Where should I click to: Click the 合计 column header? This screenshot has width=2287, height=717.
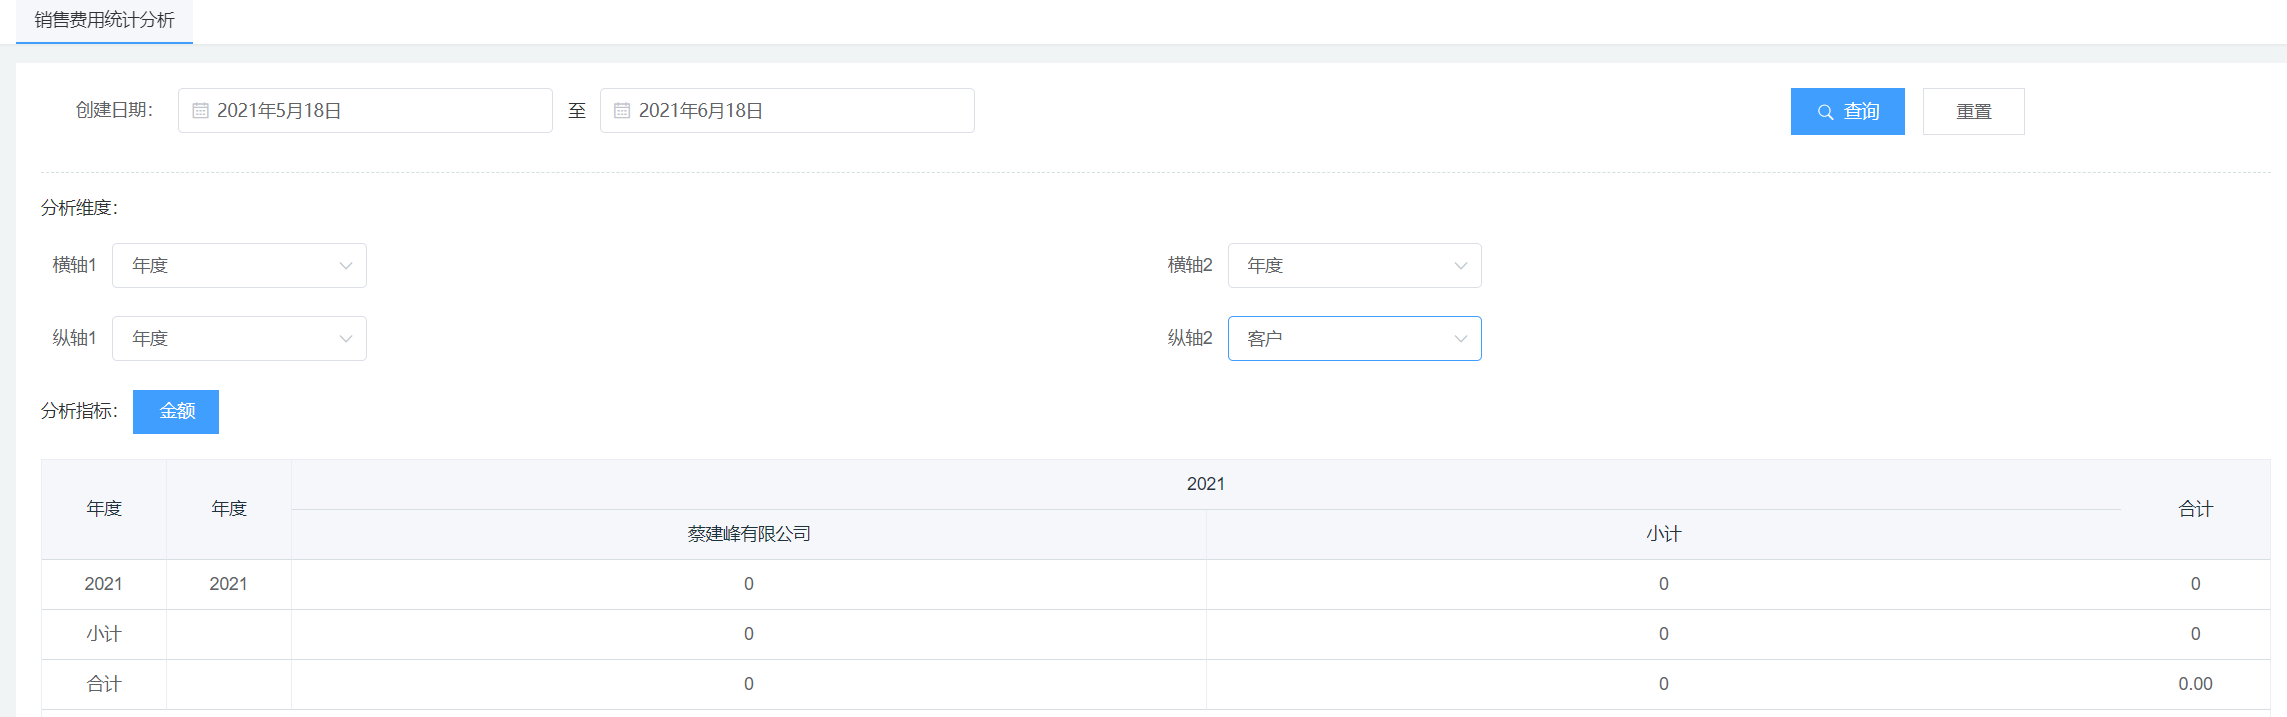(2195, 509)
